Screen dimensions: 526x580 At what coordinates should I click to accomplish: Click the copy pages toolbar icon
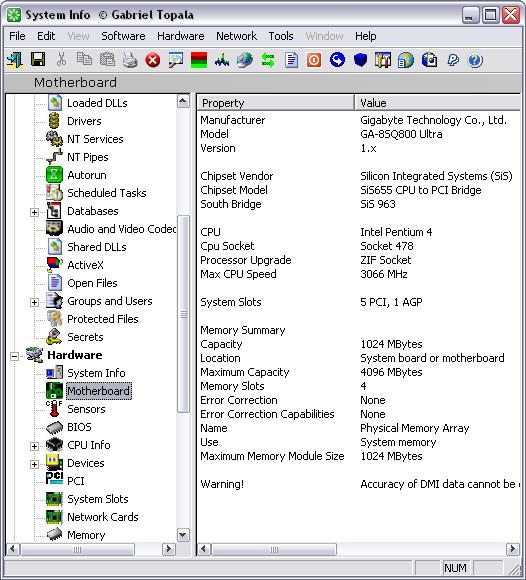(x=84, y=59)
